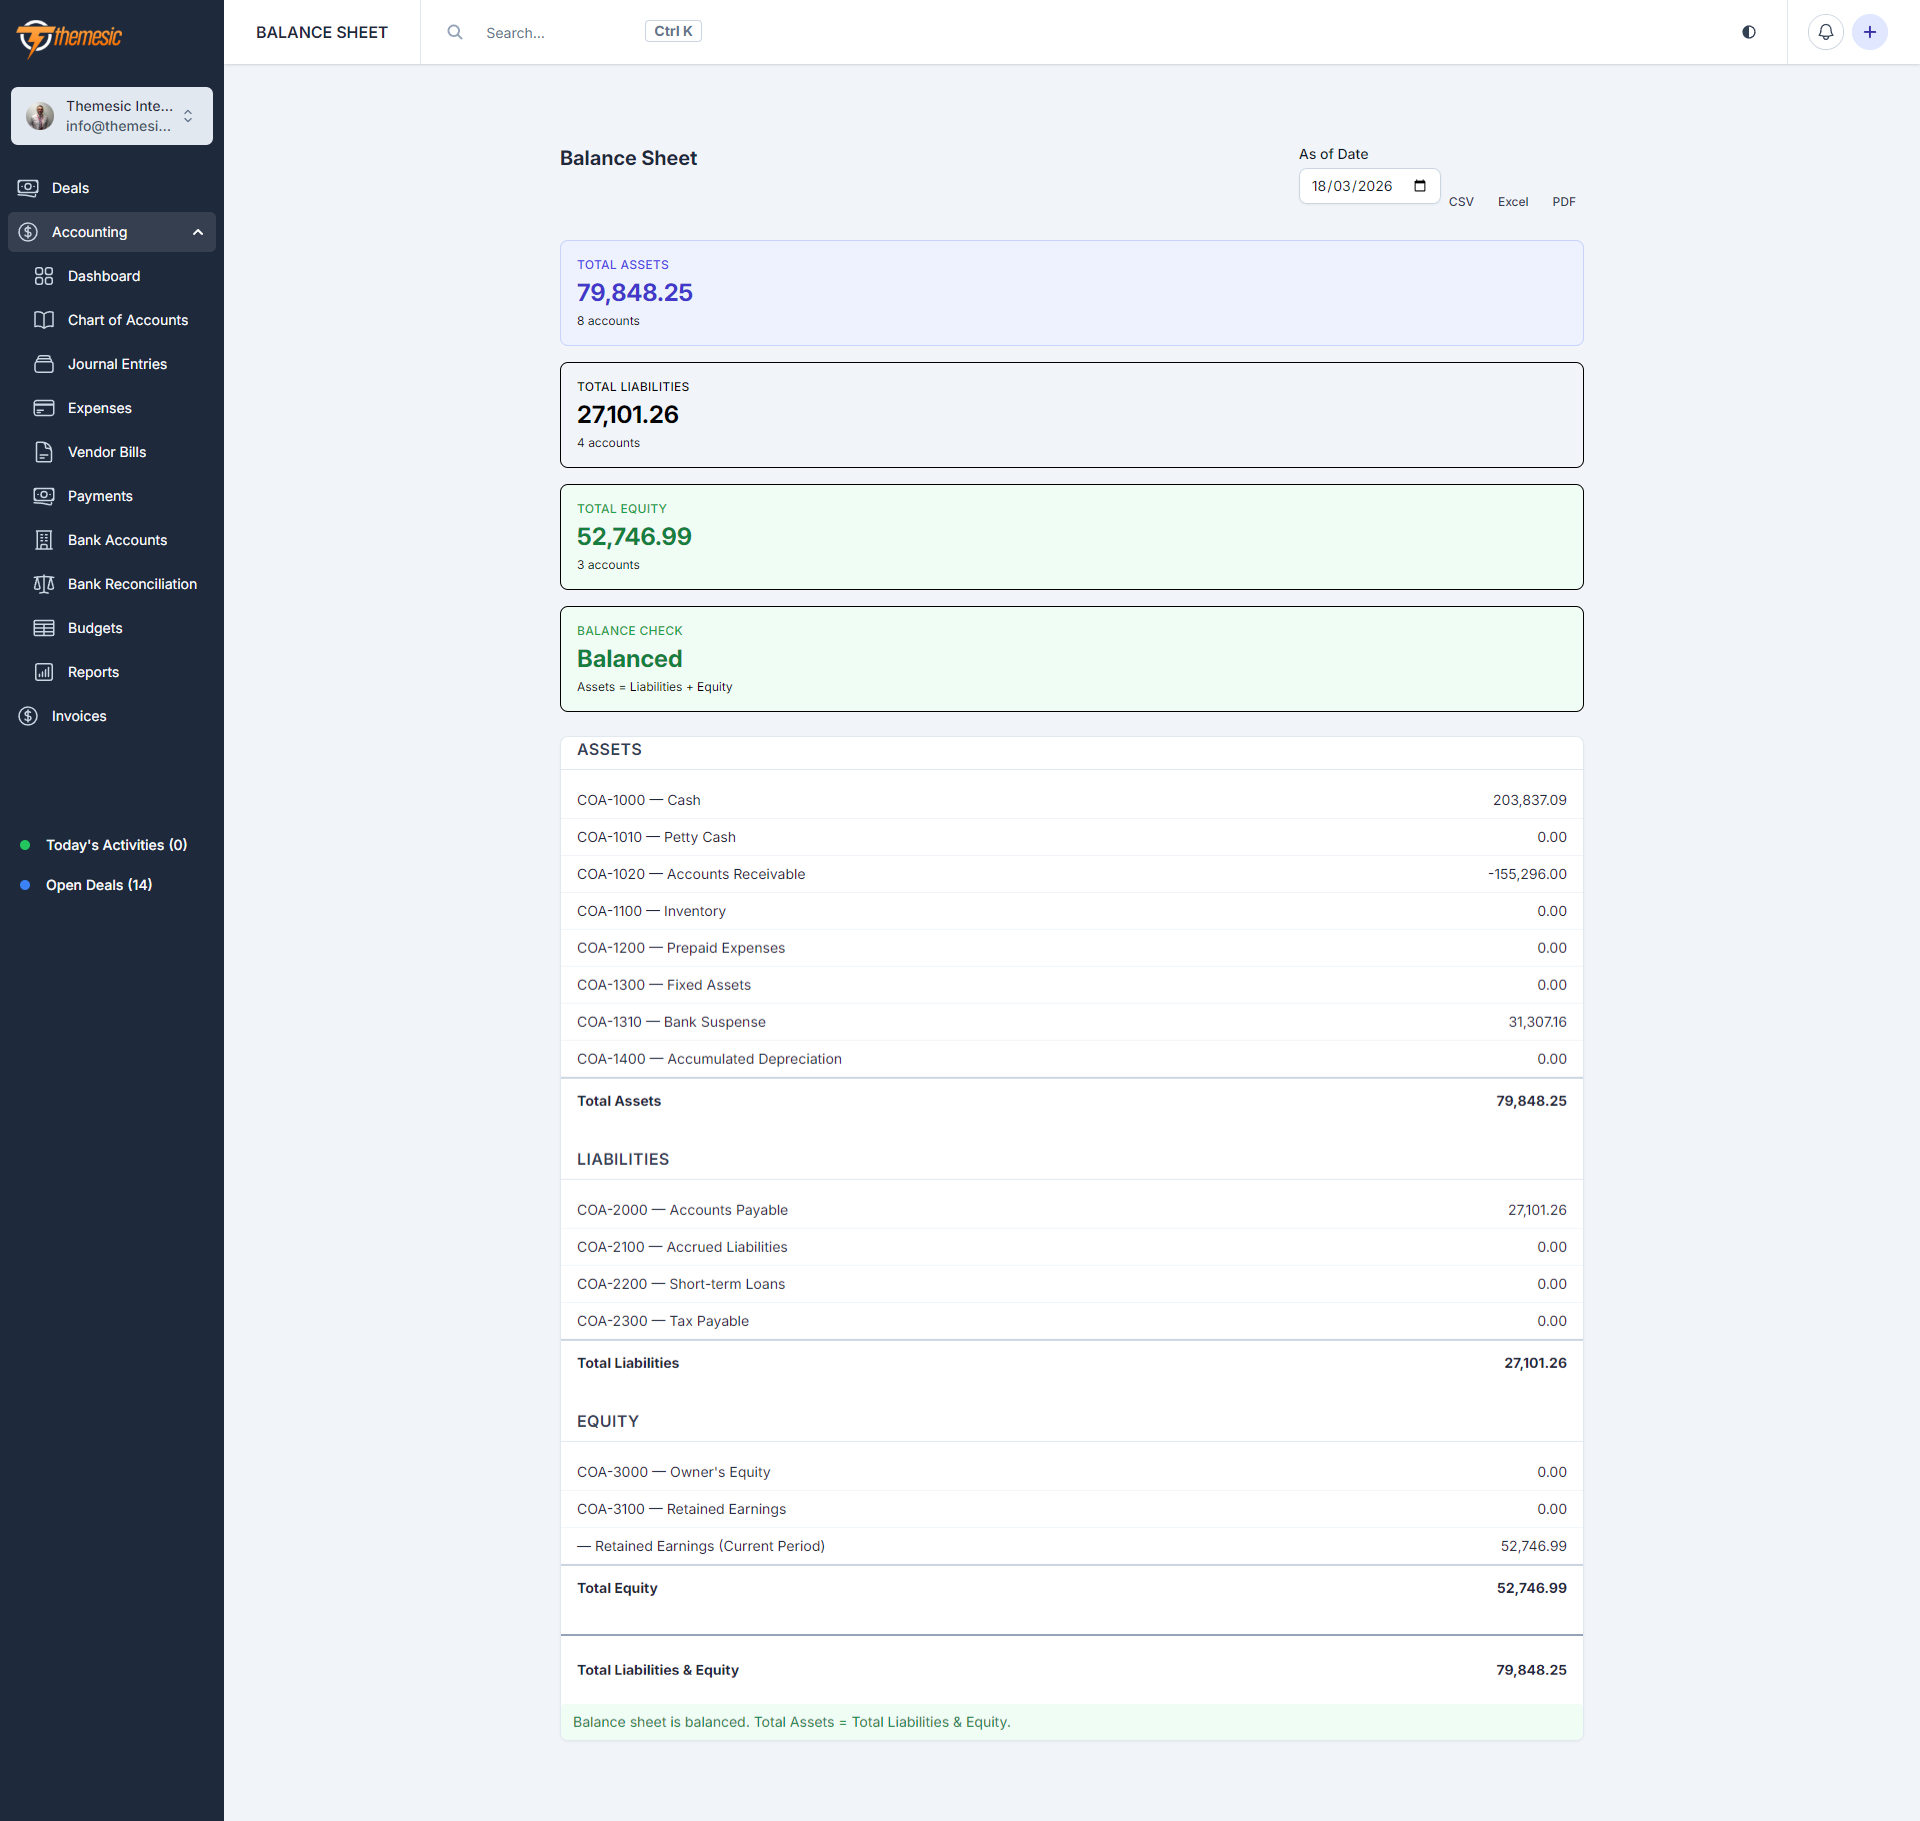Click the notification bell icon
The width and height of the screenshot is (1920, 1821).
1825,32
